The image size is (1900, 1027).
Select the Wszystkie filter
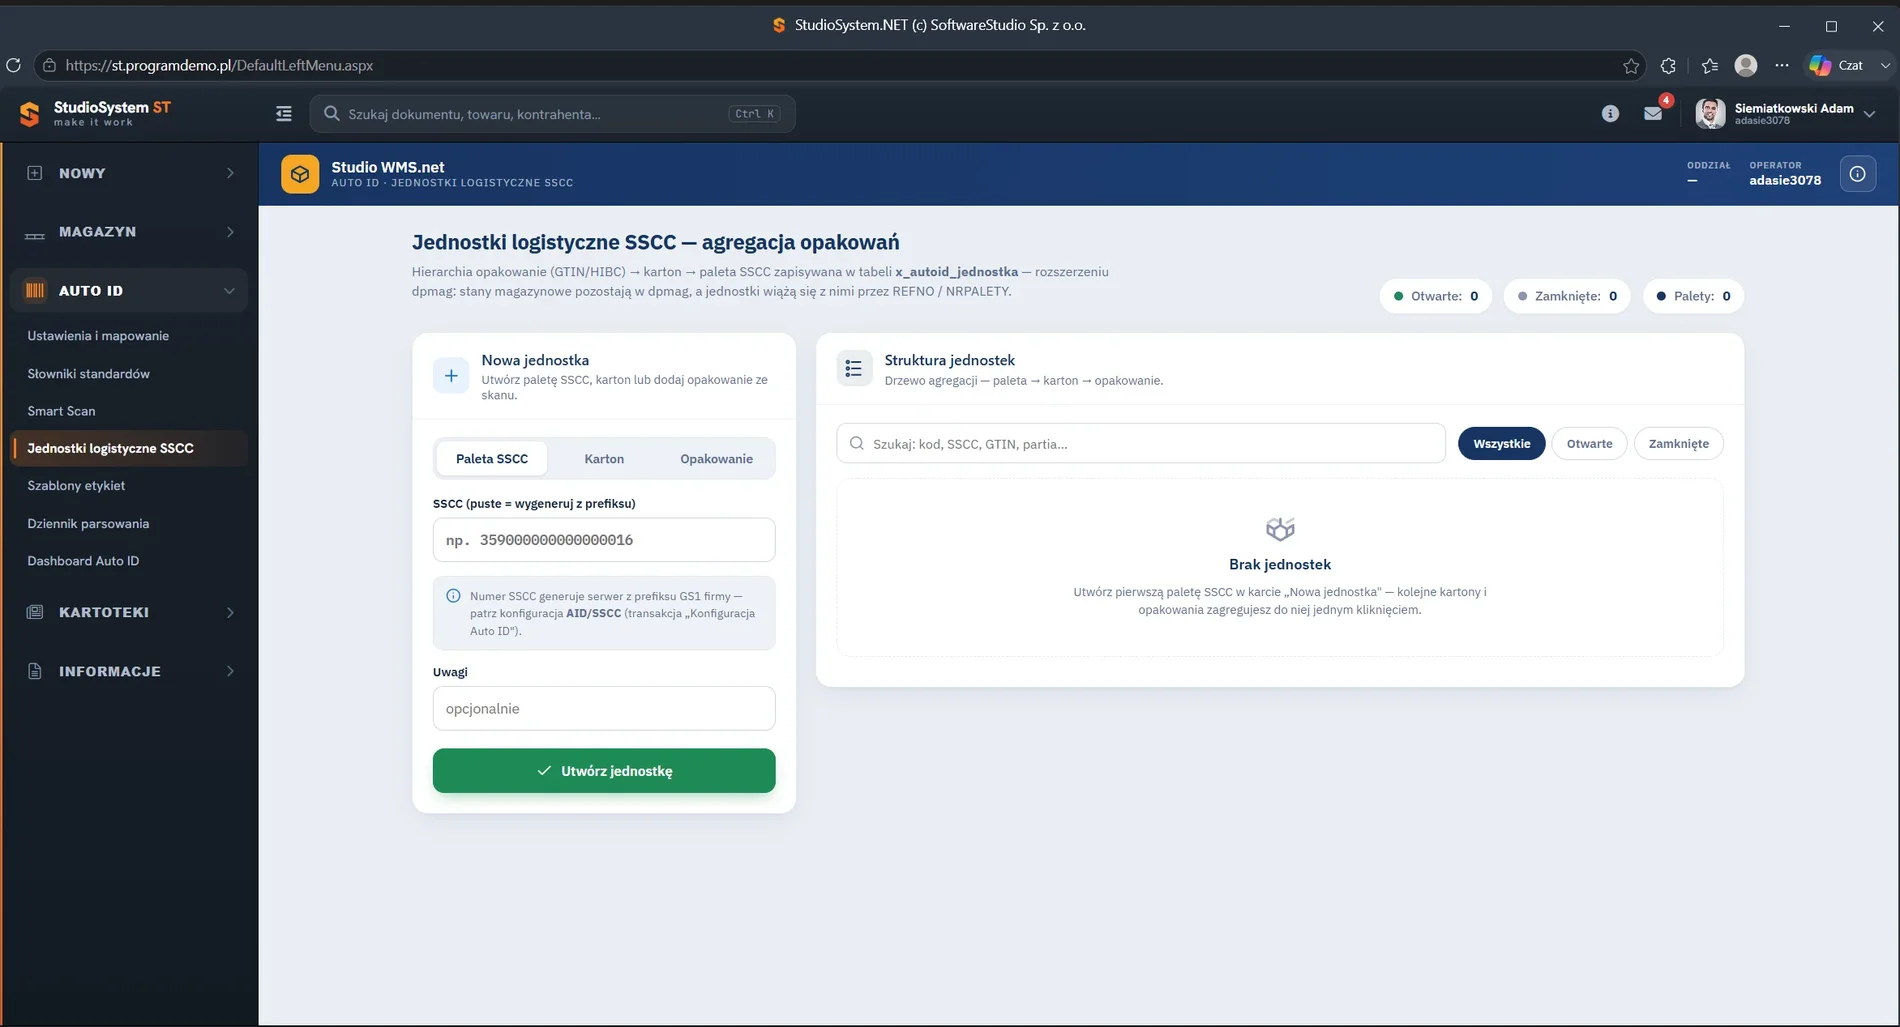point(1501,443)
